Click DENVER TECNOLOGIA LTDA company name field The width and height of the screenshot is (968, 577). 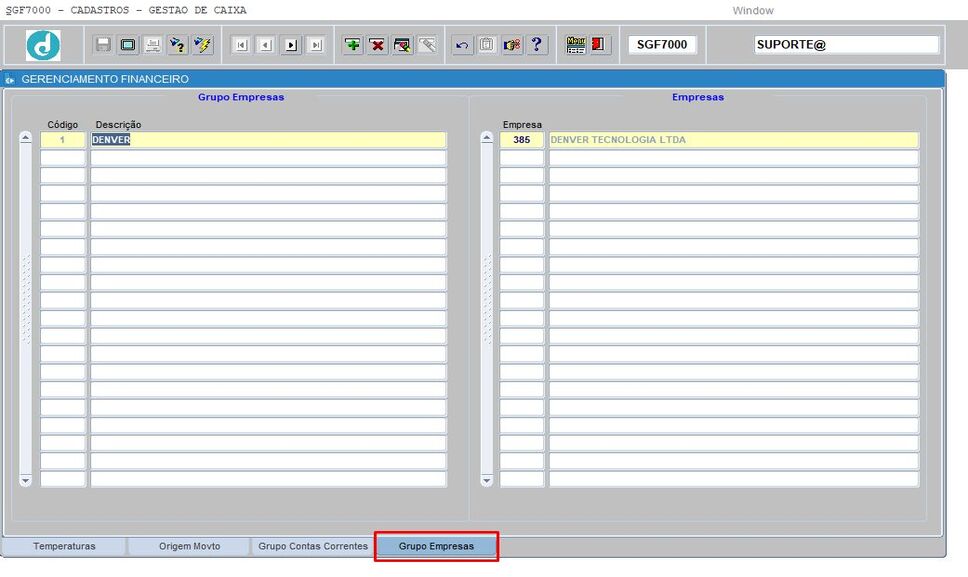click(x=733, y=140)
